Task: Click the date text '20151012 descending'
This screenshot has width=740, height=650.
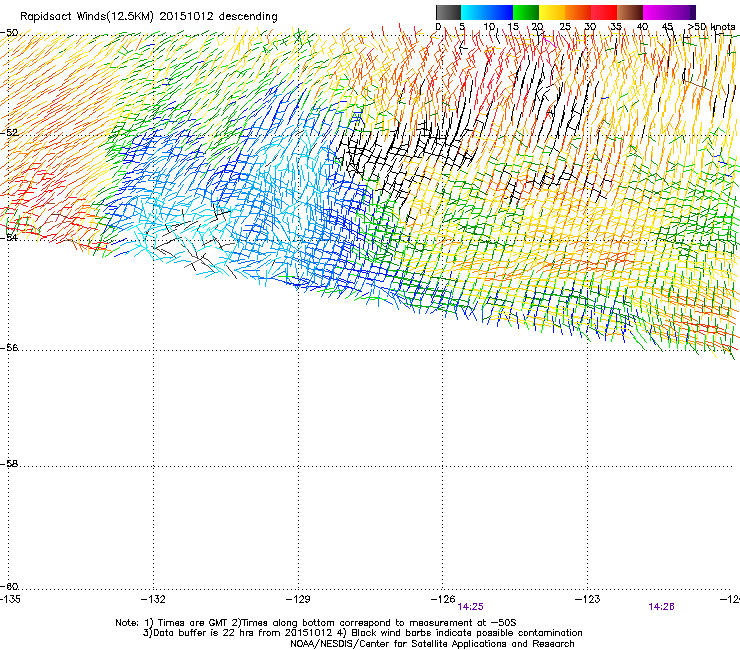Action: point(219,17)
